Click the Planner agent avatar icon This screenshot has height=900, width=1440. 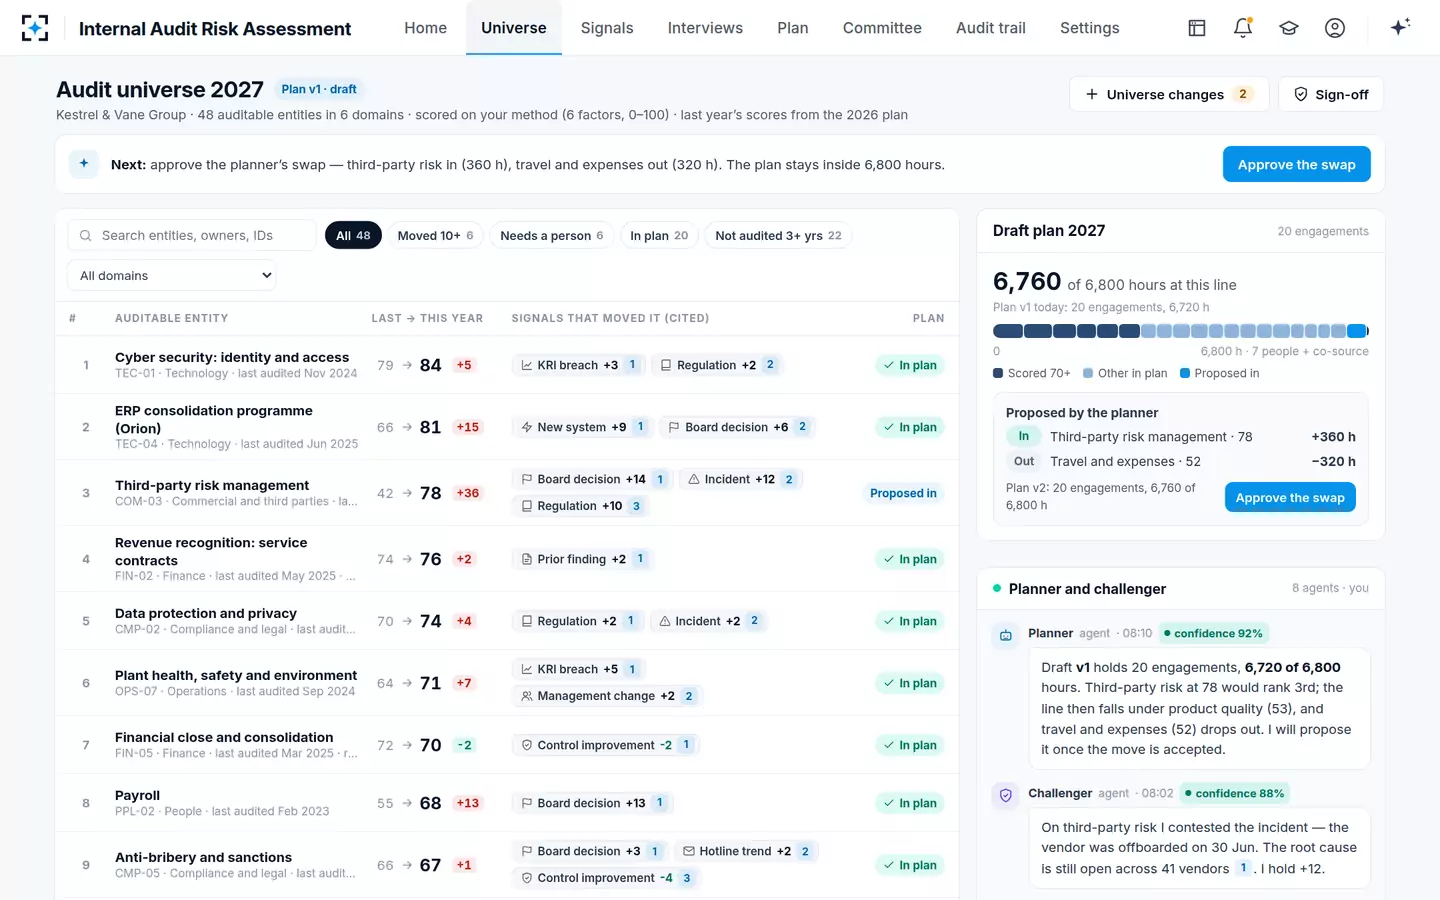(1006, 635)
